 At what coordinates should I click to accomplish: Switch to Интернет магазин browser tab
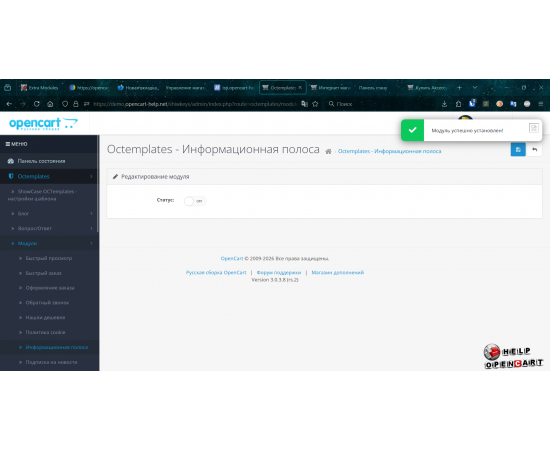tap(330, 88)
